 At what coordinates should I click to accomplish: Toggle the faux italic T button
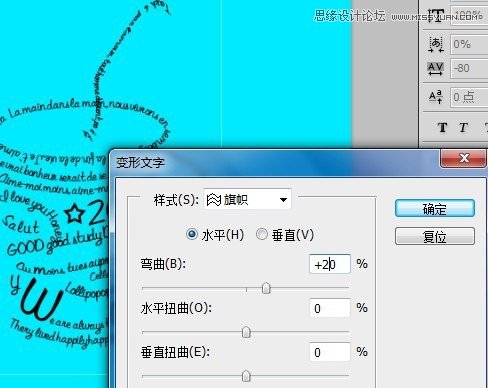click(x=463, y=127)
